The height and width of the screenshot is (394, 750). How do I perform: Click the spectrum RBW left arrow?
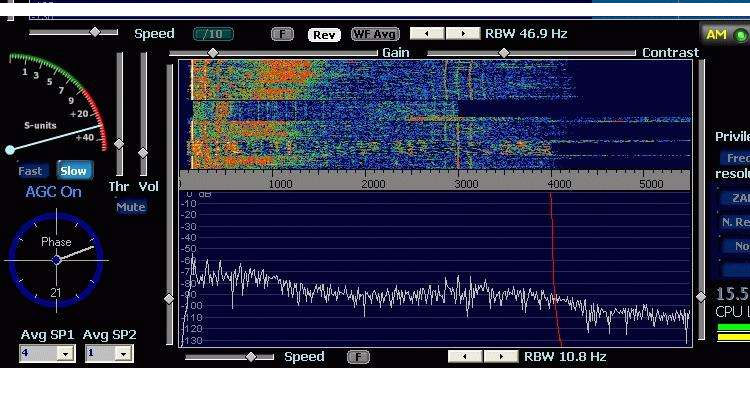tap(465, 356)
